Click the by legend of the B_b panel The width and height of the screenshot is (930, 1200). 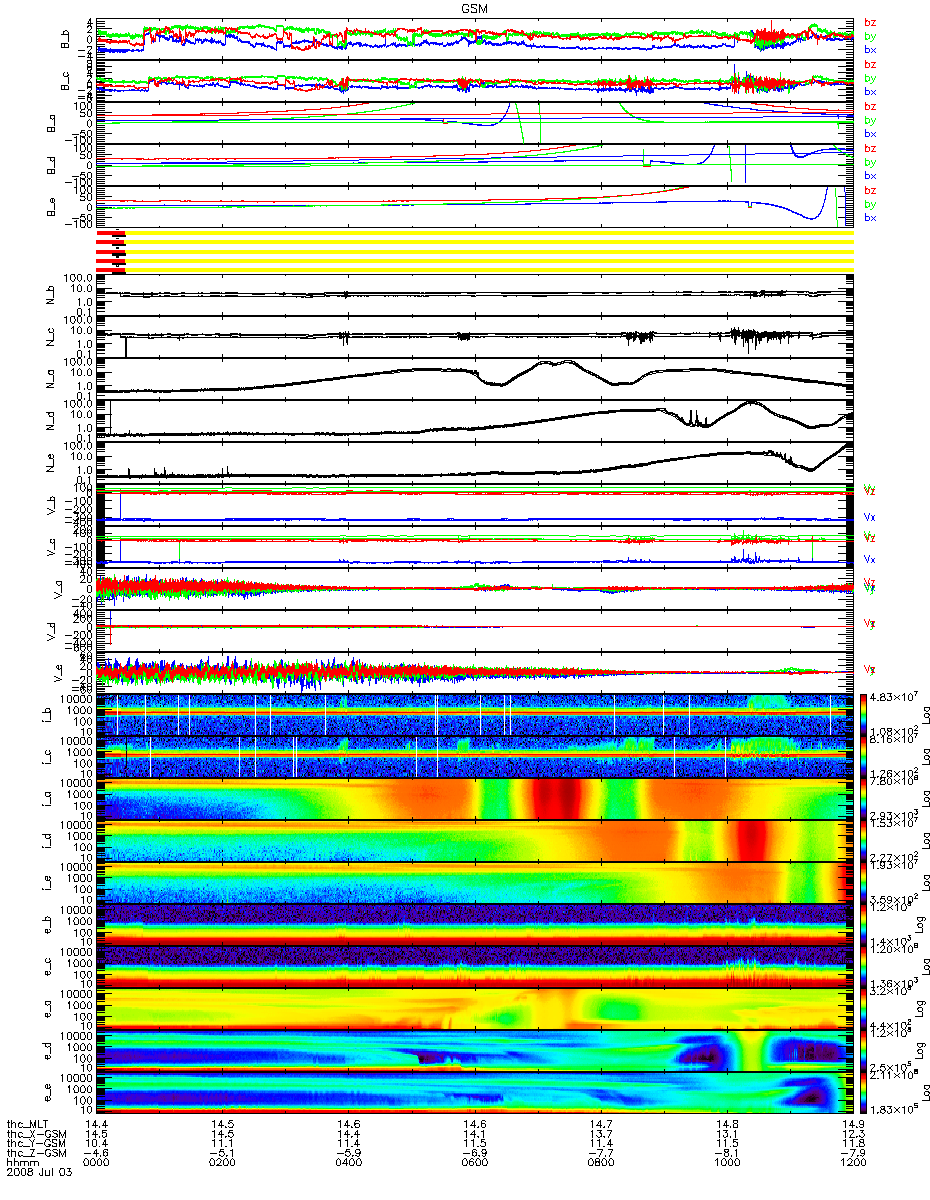click(x=870, y=36)
